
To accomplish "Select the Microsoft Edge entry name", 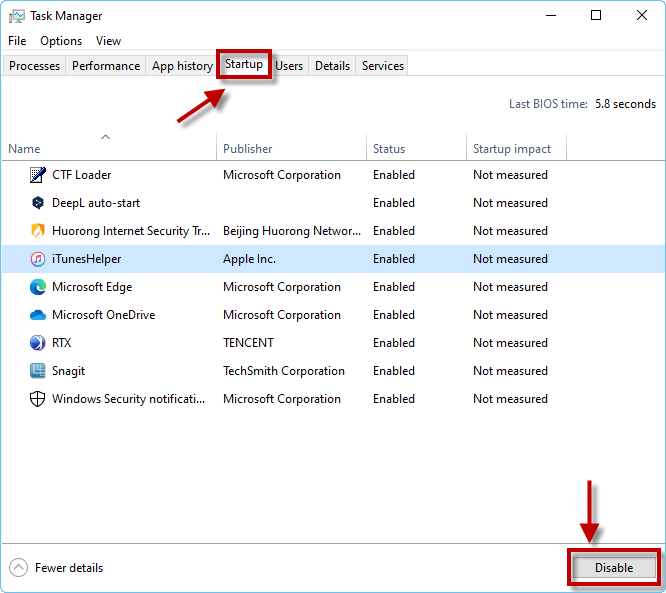I will pos(92,287).
